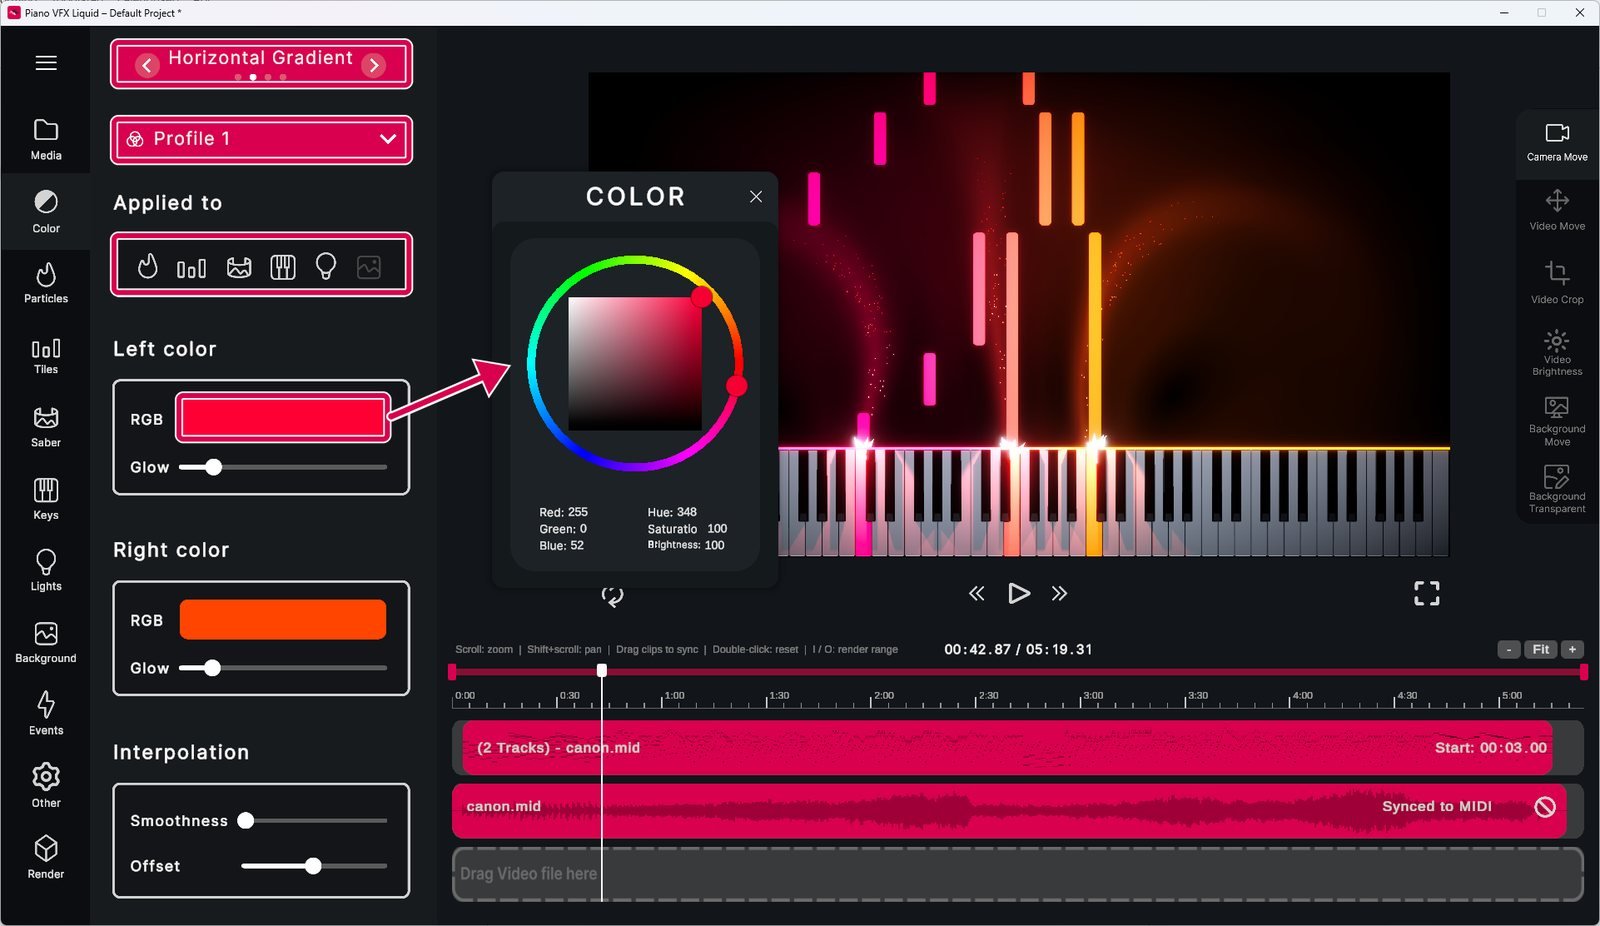Select the Video Brightness tool

pos(1557,352)
